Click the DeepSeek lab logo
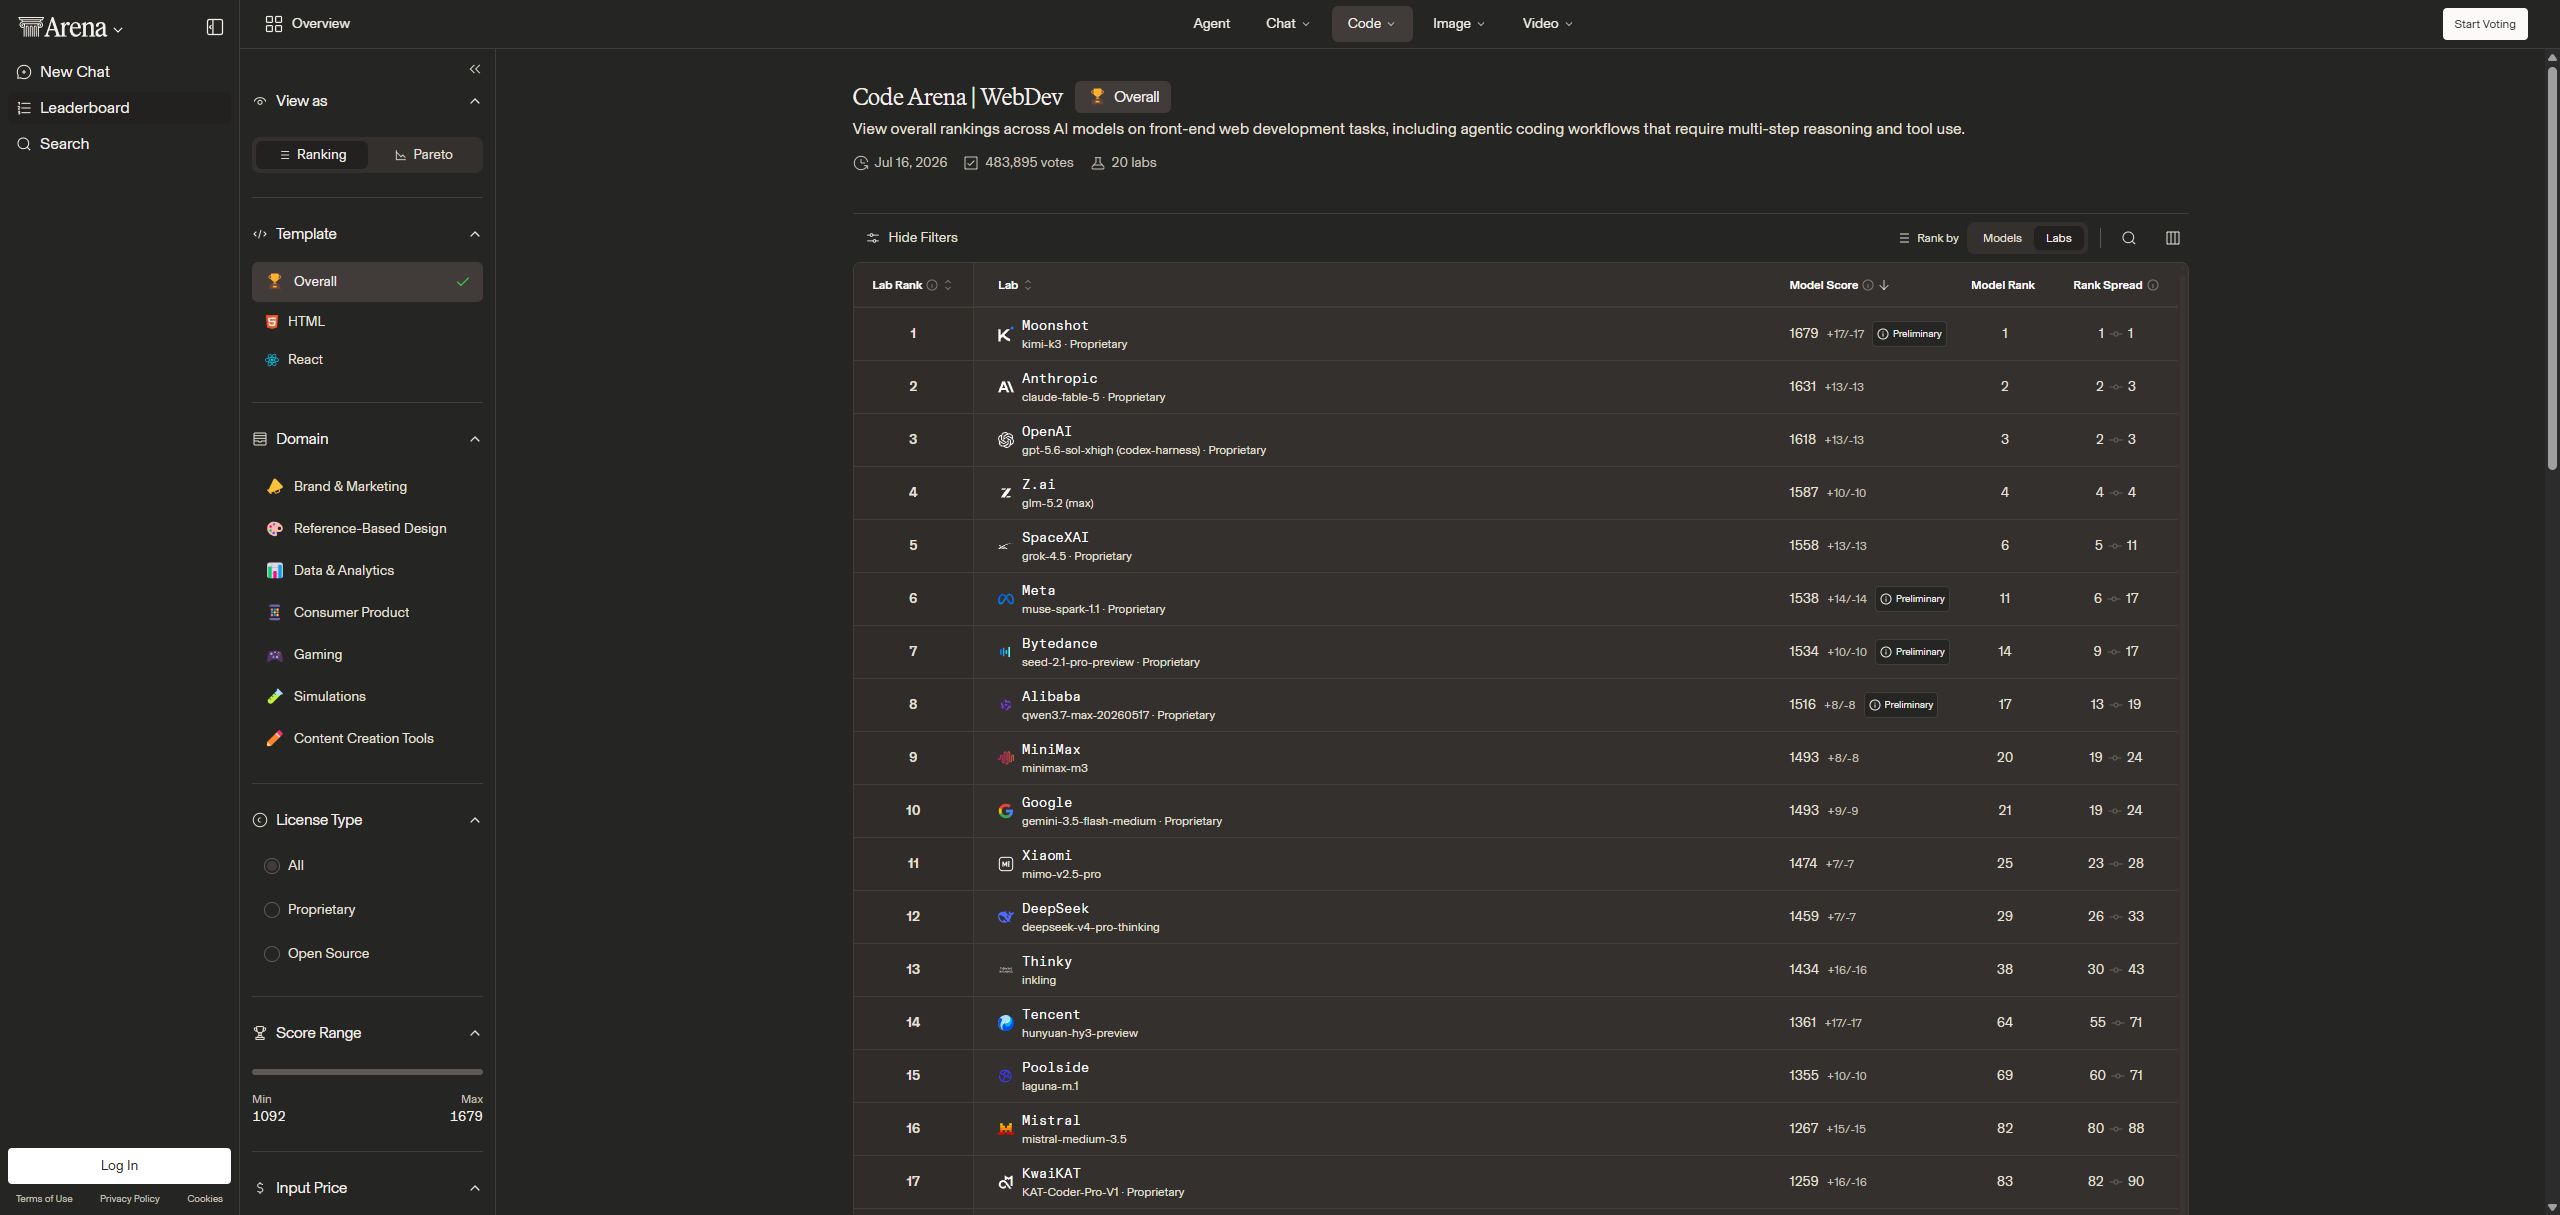Viewport: 2560px width, 1215px height. 1005,917
